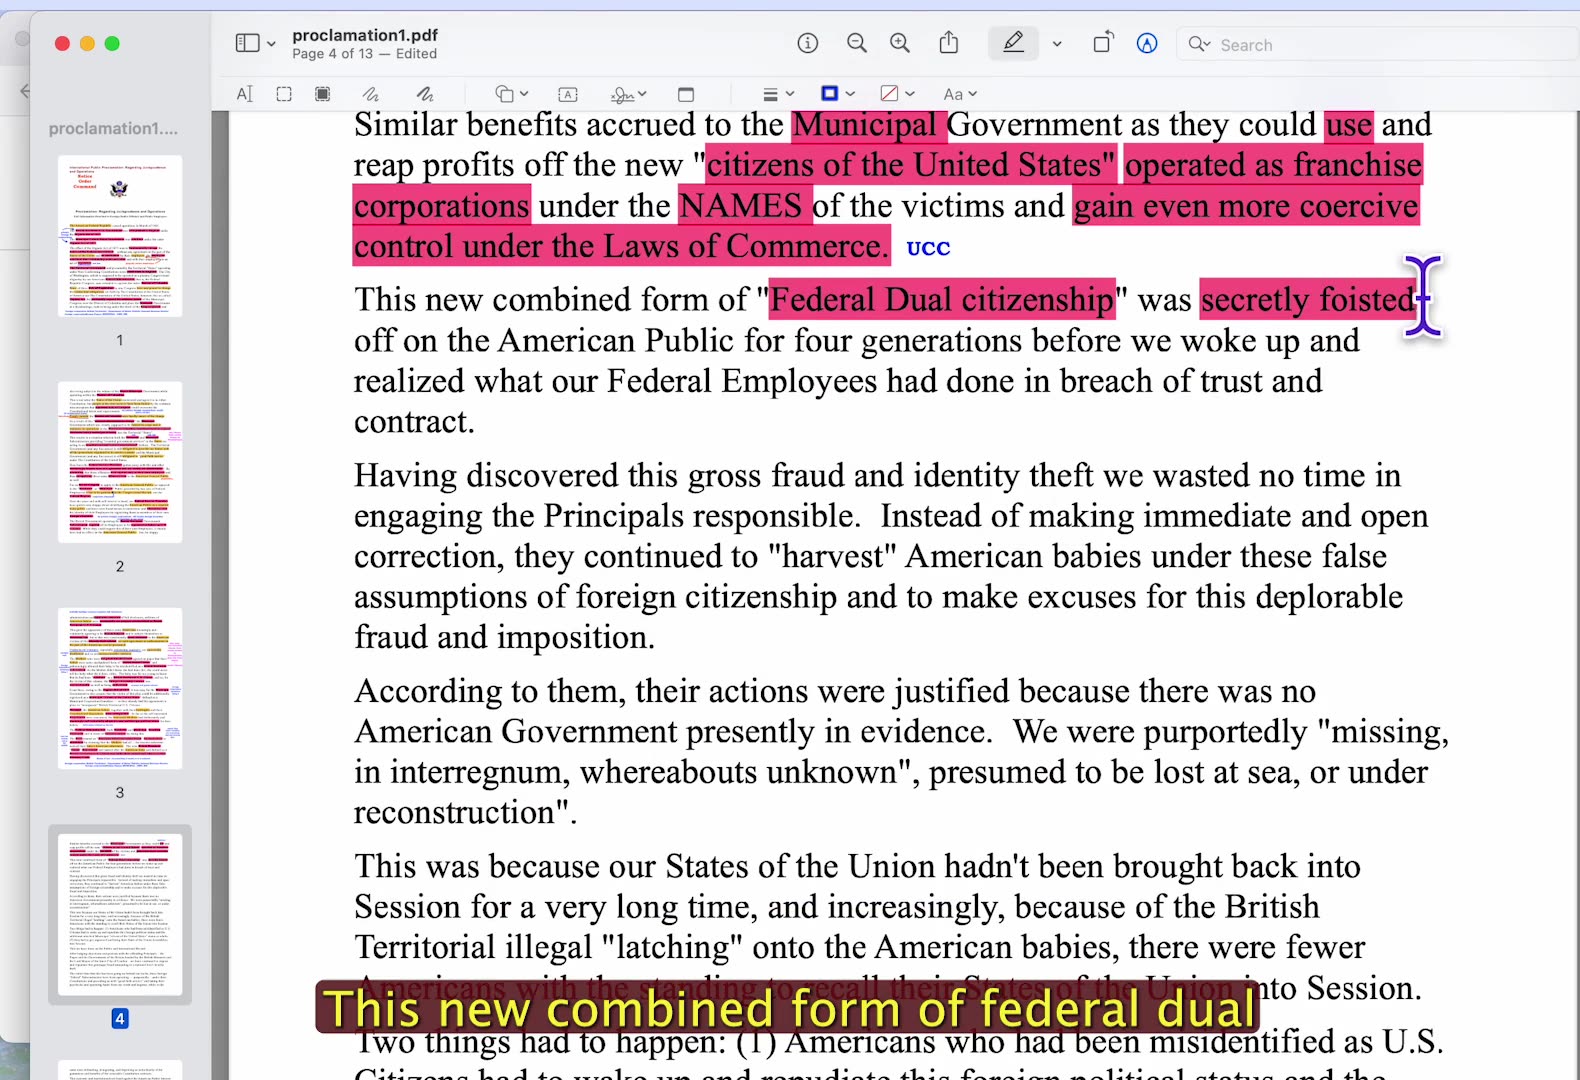Open the Shape Style line thickness menu
Screen dimensions: 1580x1080
click(778, 94)
